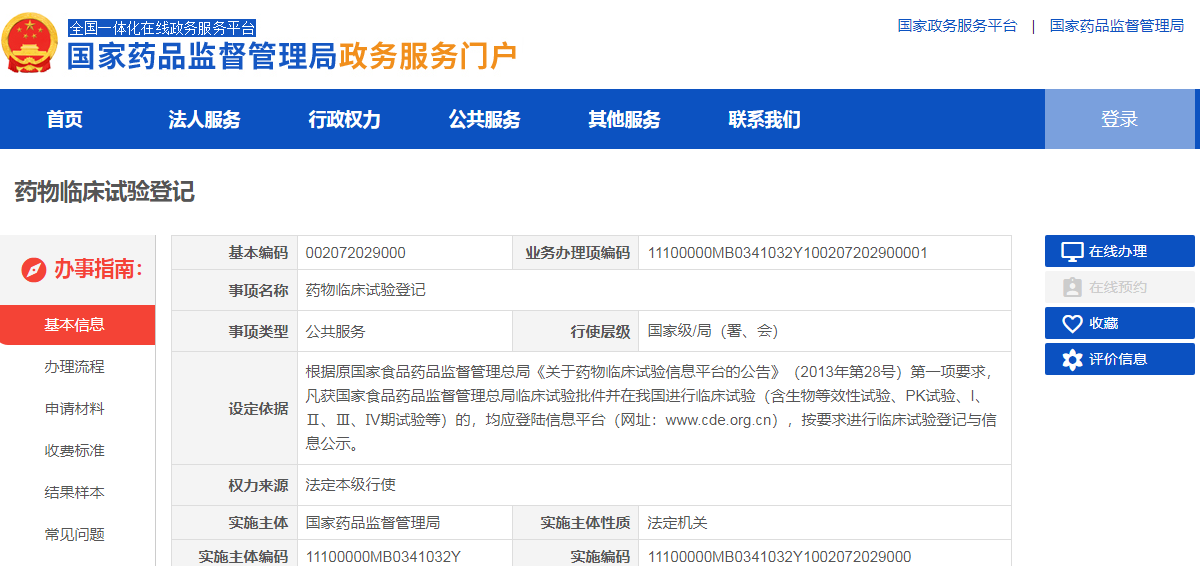The height and width of the screenshot is (566, 1200).
Task: Click the compass icon beside 办事指南
Action: click(34, 270)
